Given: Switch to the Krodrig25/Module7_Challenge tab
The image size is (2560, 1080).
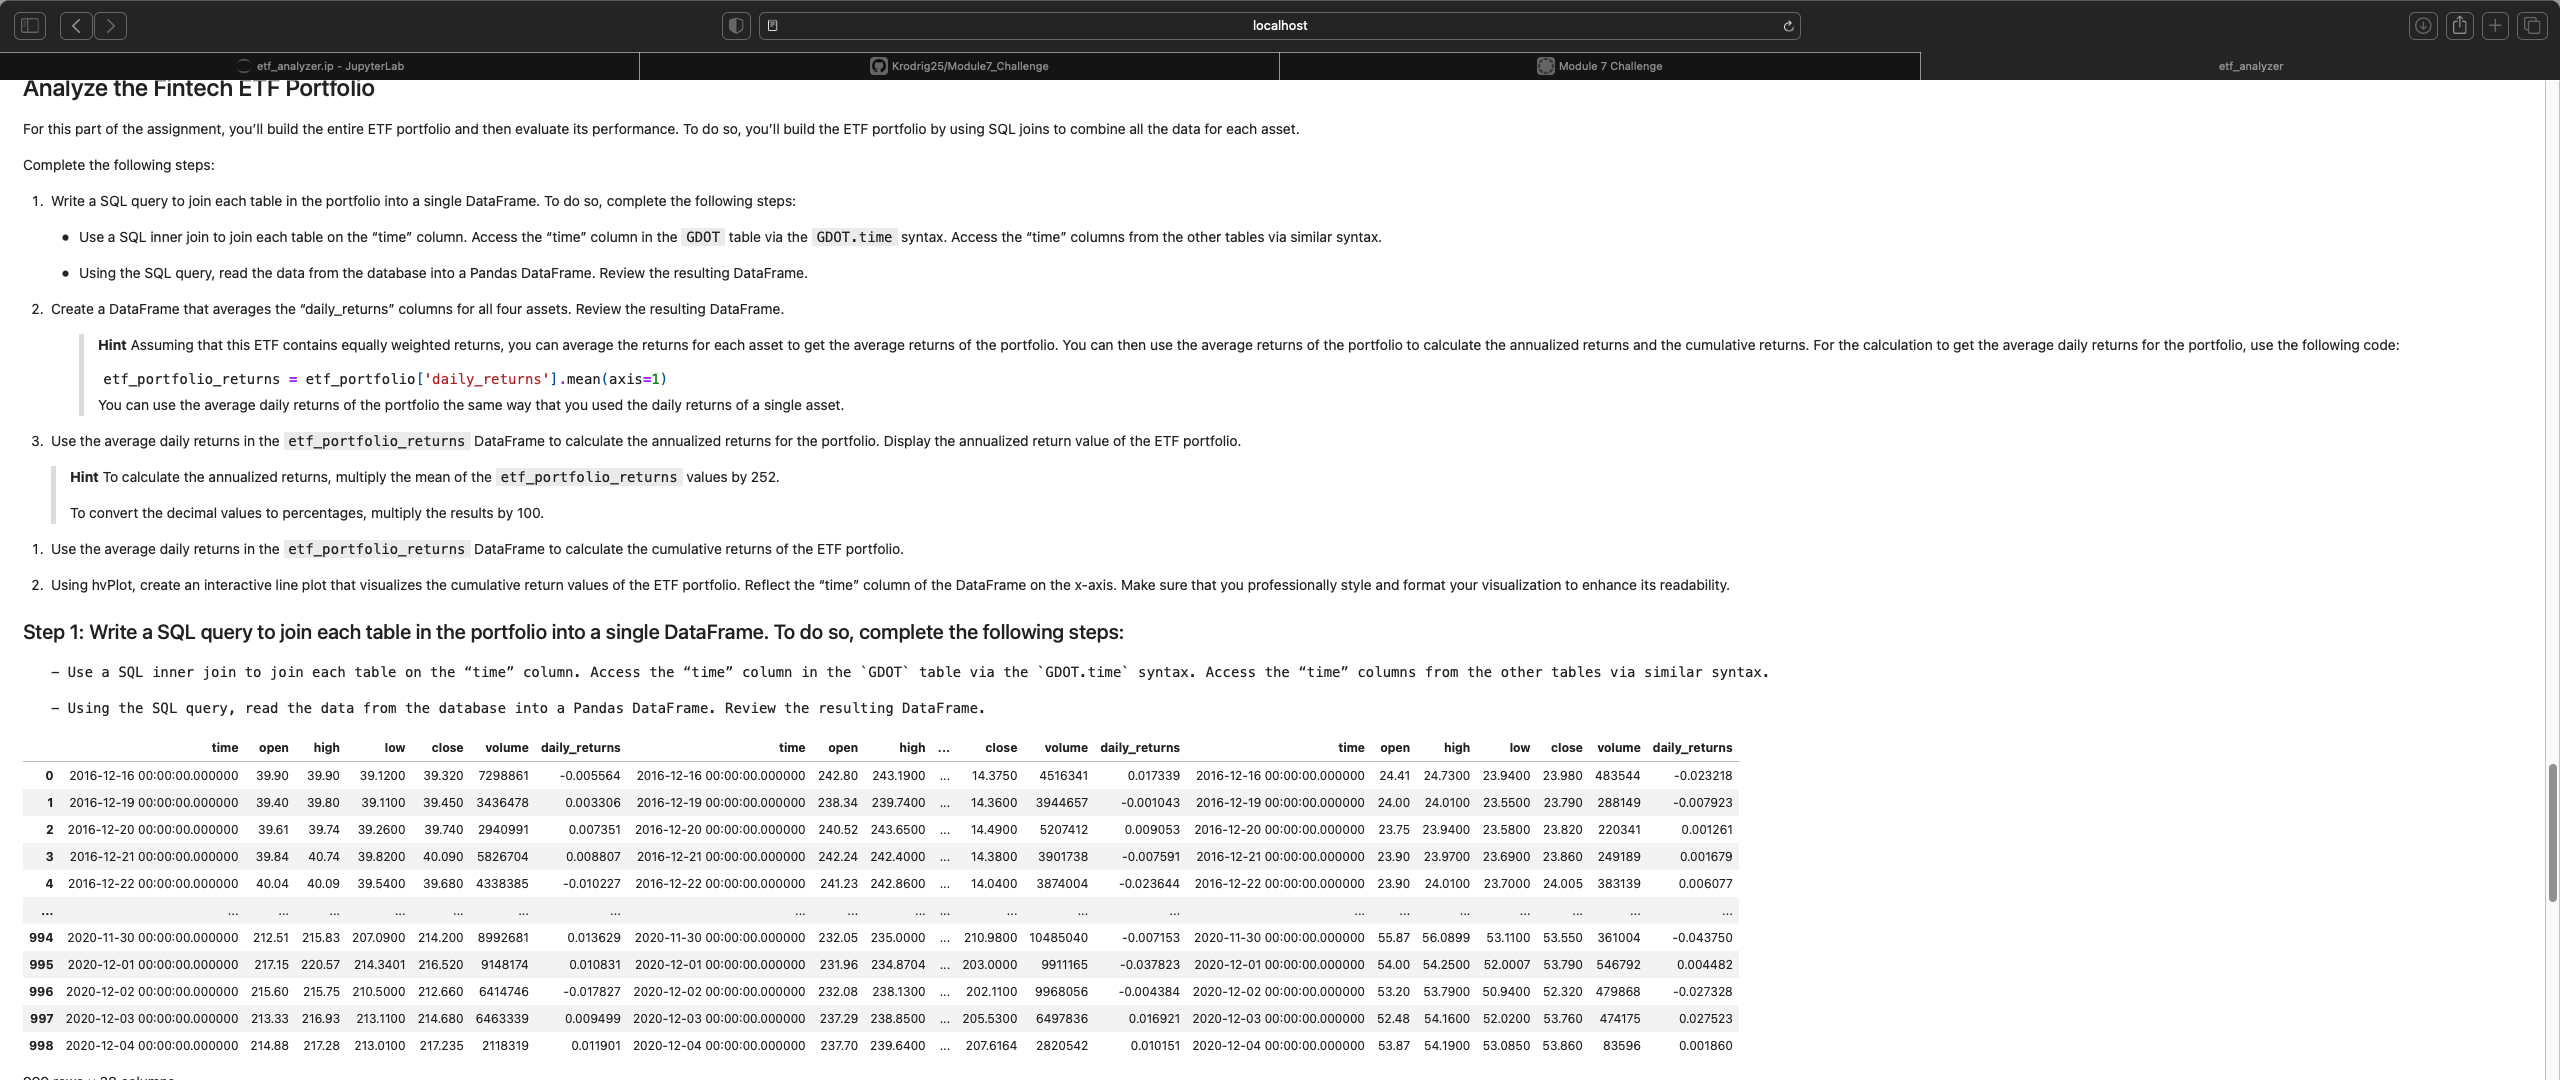Looking at the screenshot, I should (x=960, y=66).
